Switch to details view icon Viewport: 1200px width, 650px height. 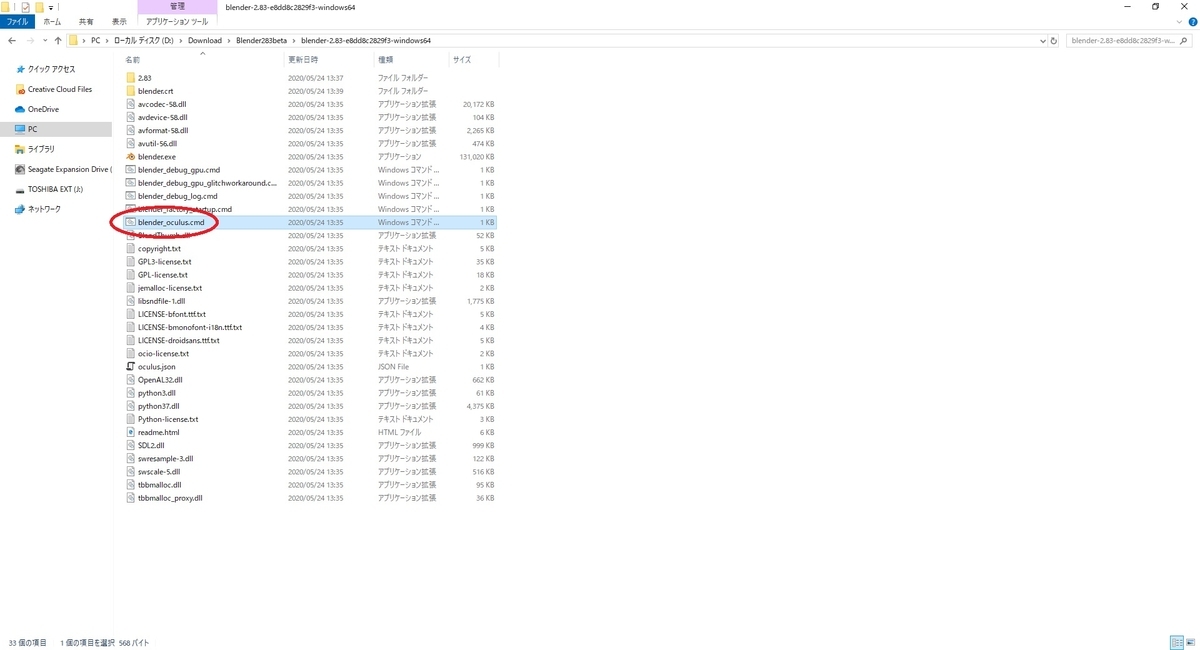point(1177,642)
